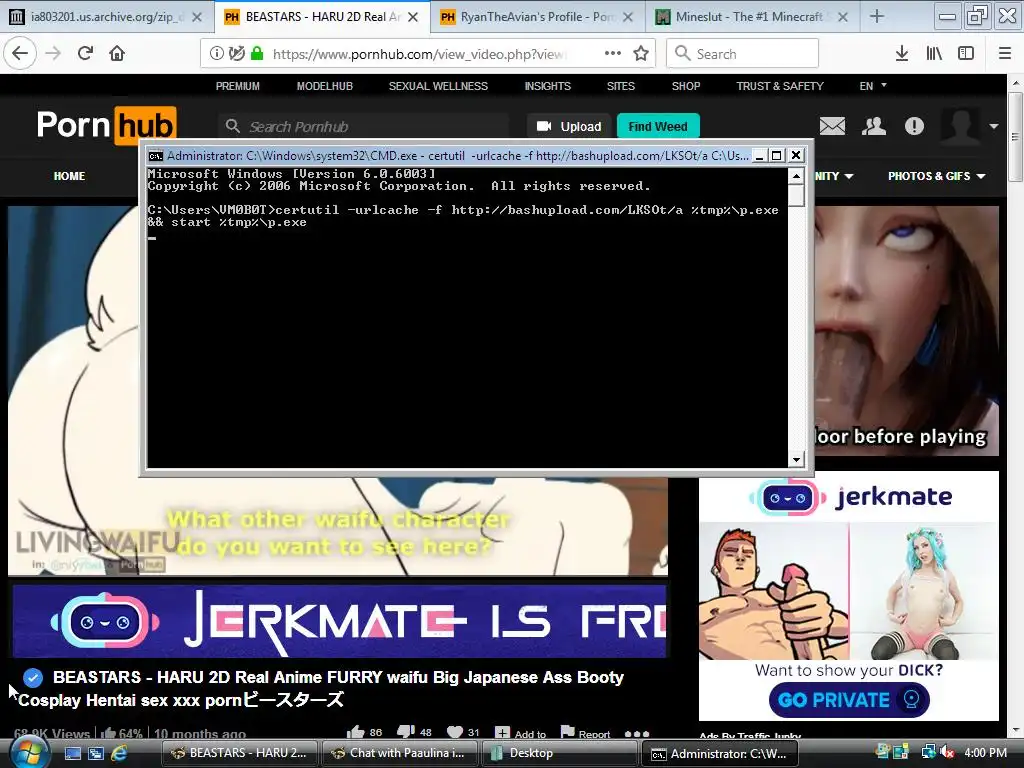Screen dimensions: 1024x768
Task: Click the Upload button
Action: 569,126
